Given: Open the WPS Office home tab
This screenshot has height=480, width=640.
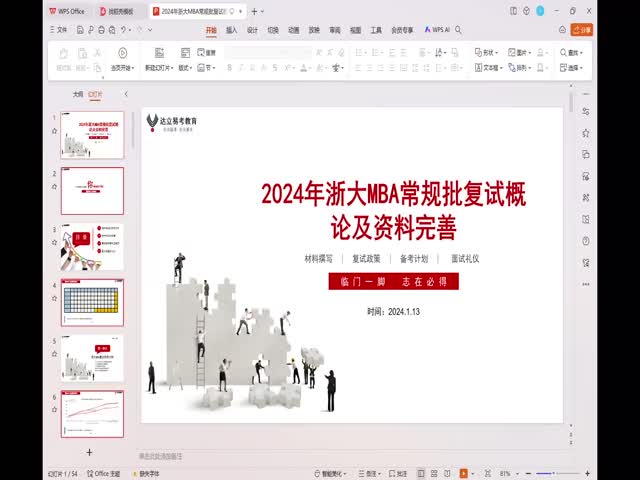Looking at the screenshot, I should [x=67, y=11].
